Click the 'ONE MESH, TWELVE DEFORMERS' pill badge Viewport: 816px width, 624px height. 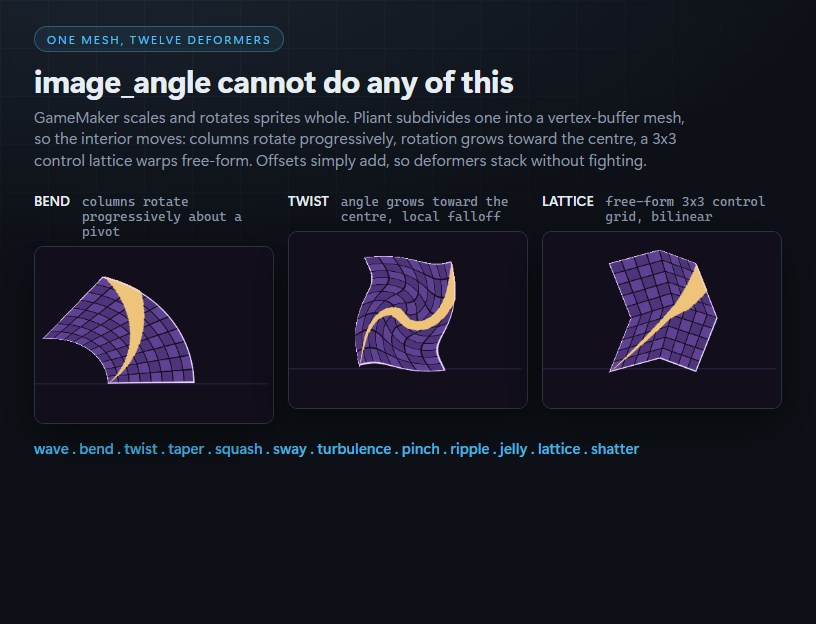click(x=159, y=40)
